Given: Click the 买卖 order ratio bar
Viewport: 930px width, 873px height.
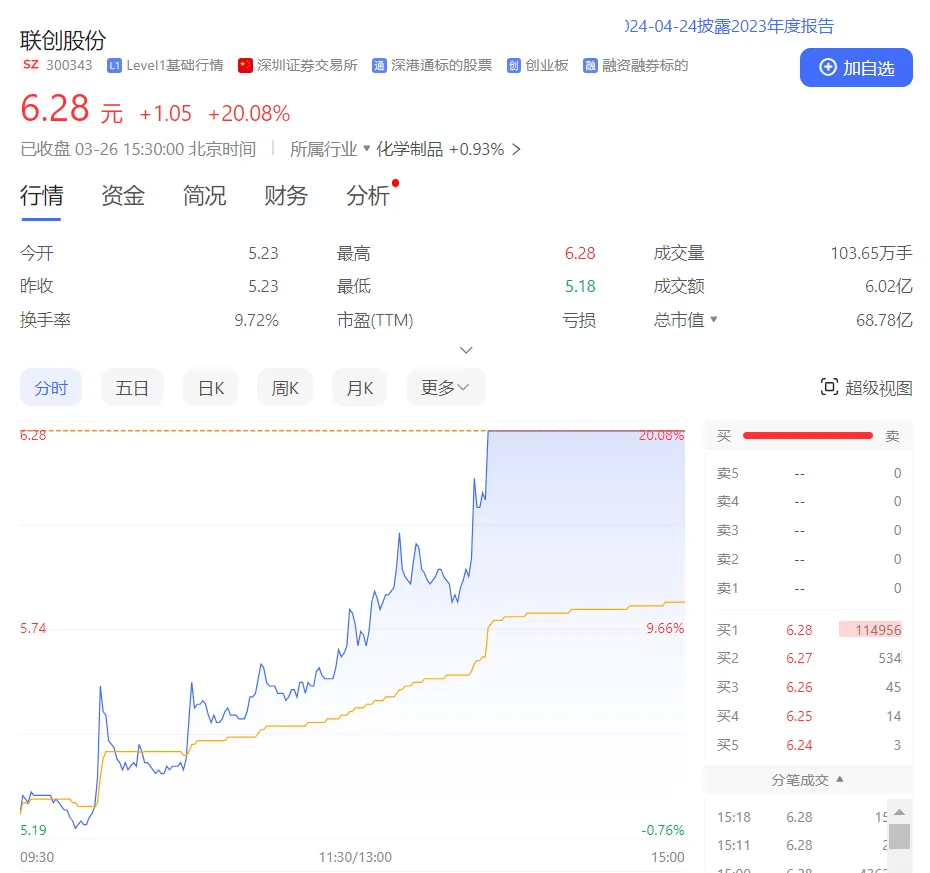Looking at the screenshot, I should pos(808,436).
